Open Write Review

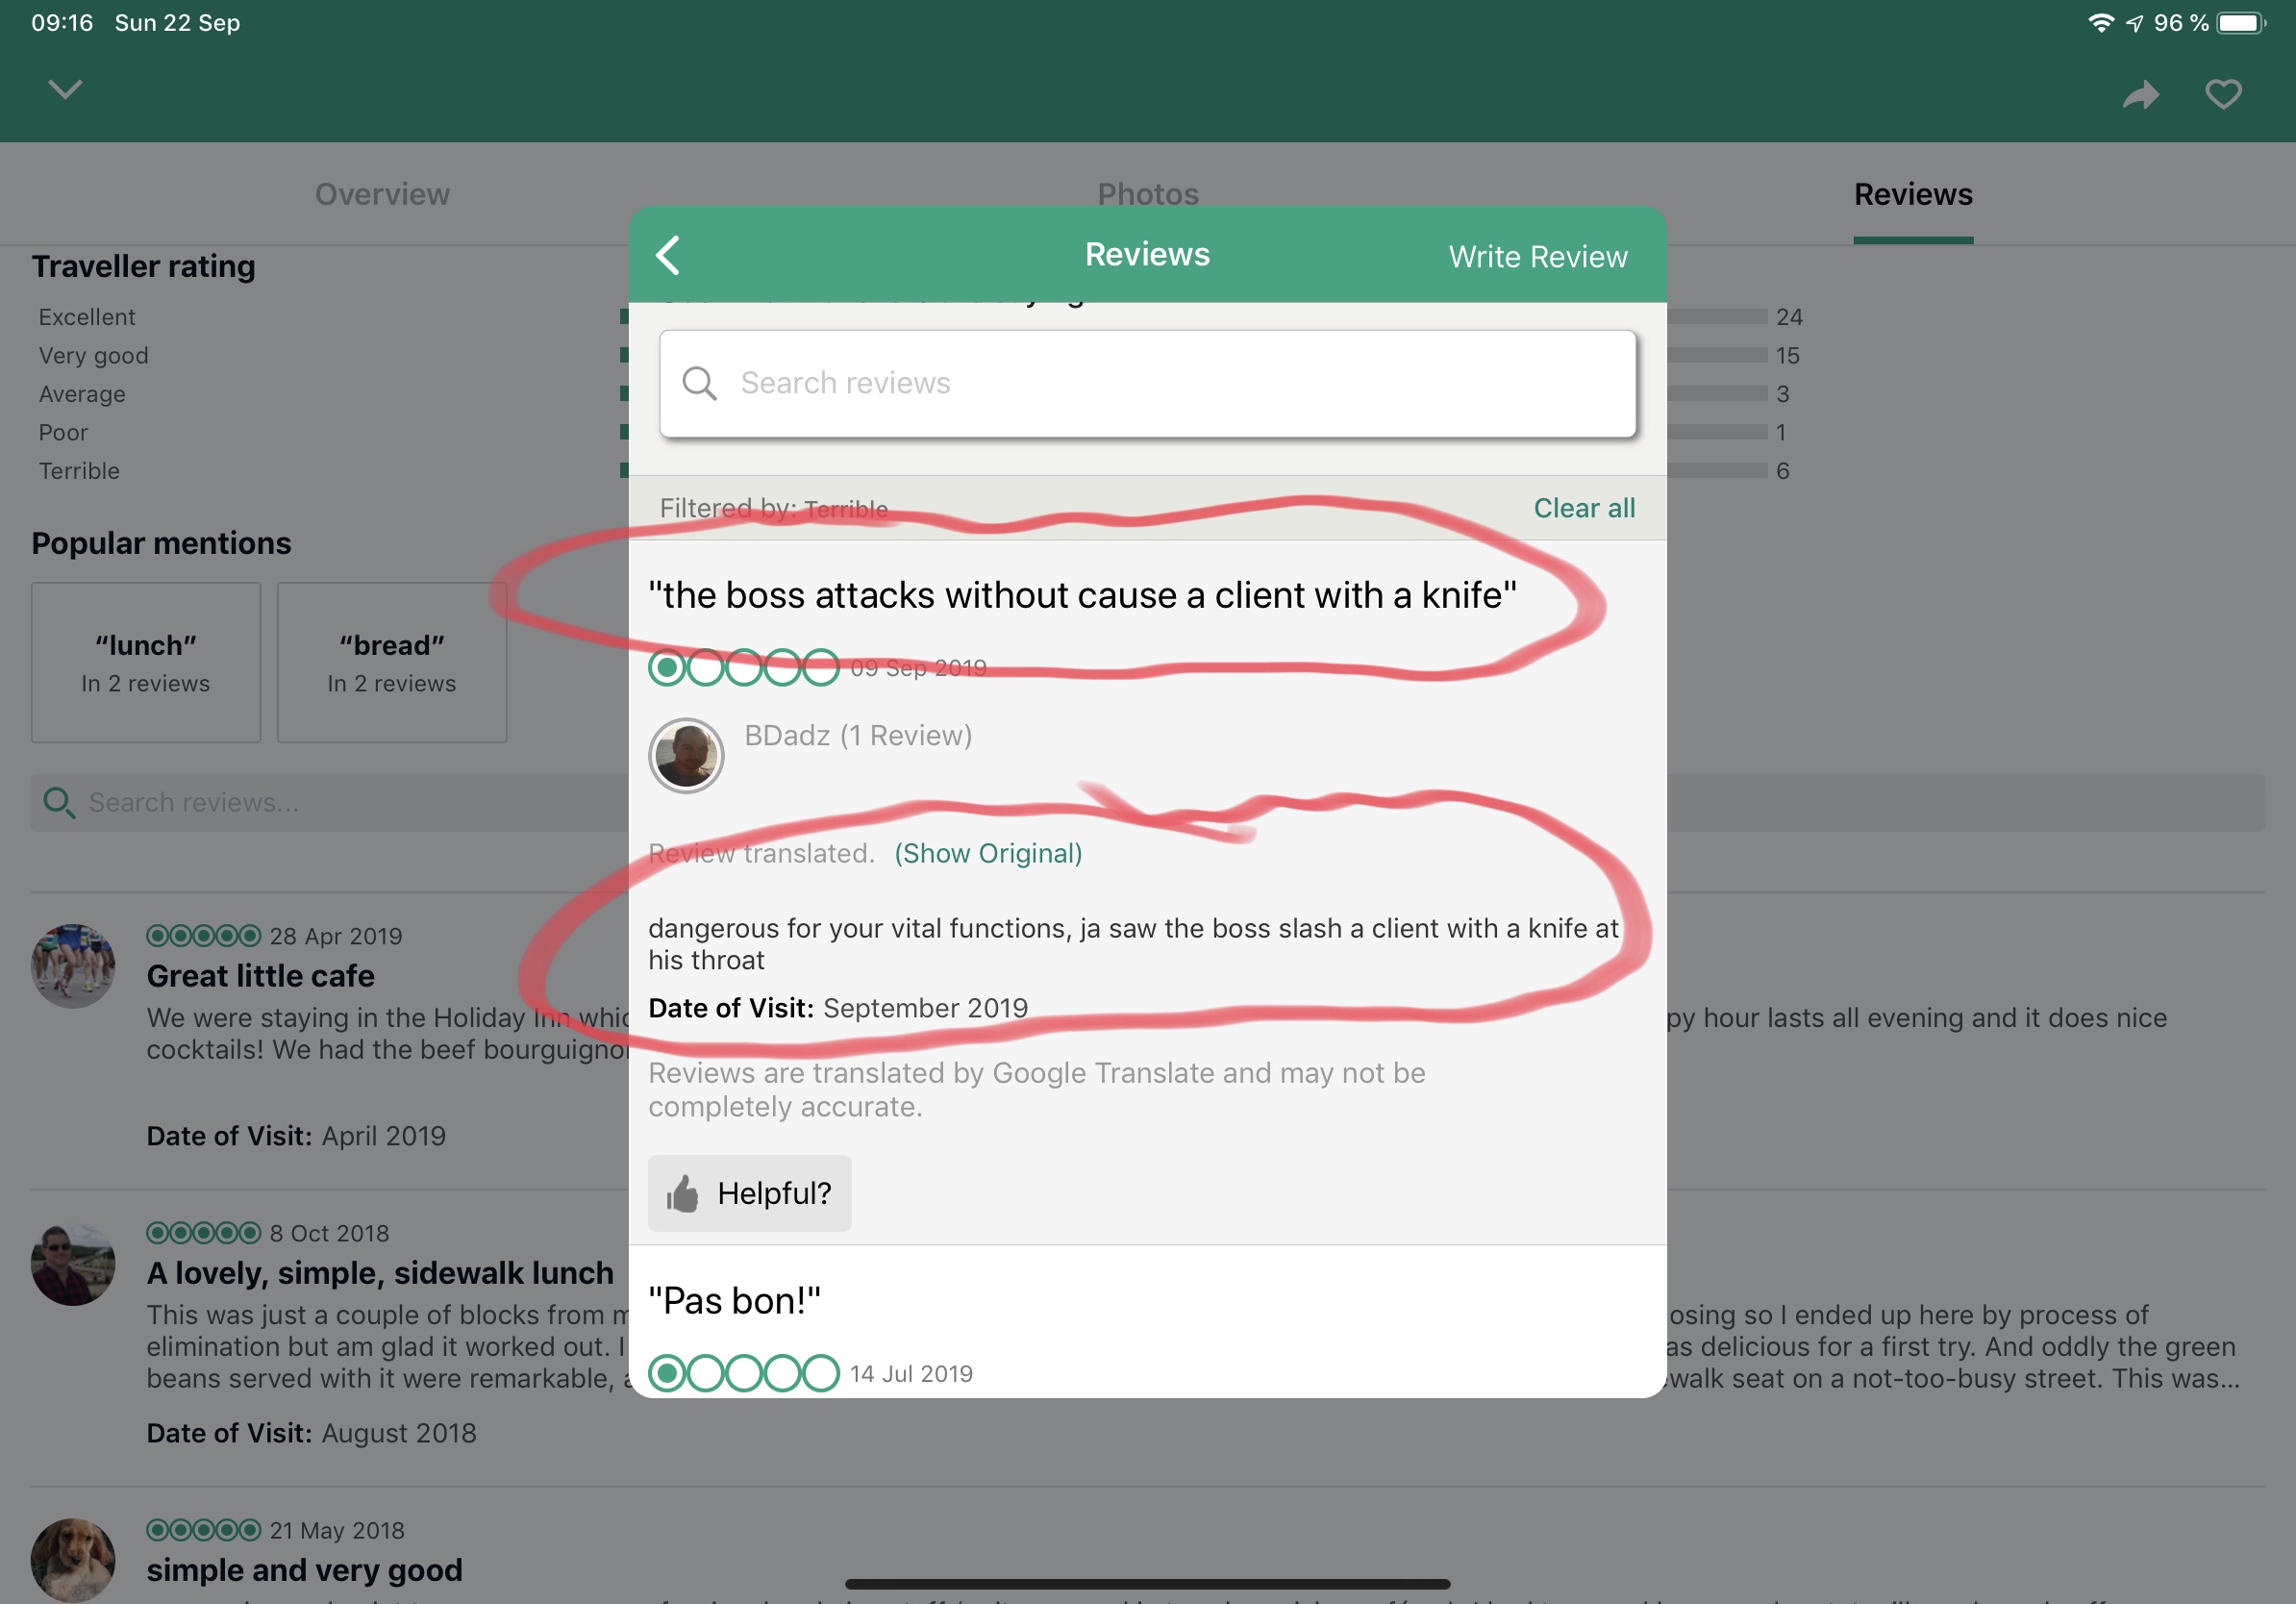[x=1537, y=257]
